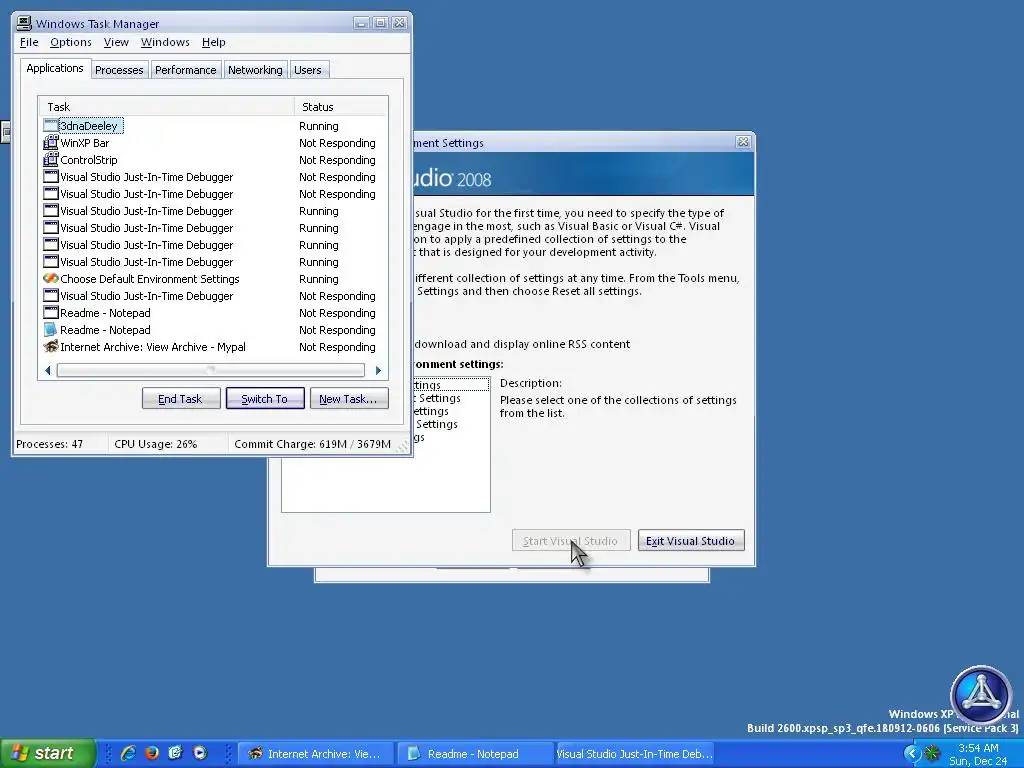Click the Switch To button
1024x768 pixels.
pos(264,398)
